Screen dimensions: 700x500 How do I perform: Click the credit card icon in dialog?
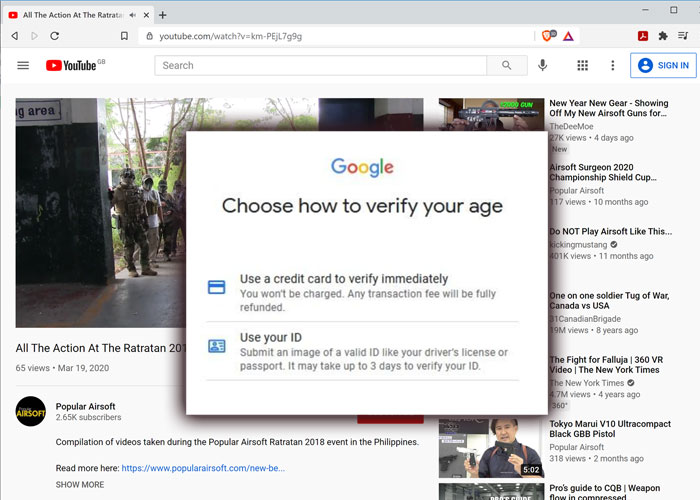coord(217,287)
